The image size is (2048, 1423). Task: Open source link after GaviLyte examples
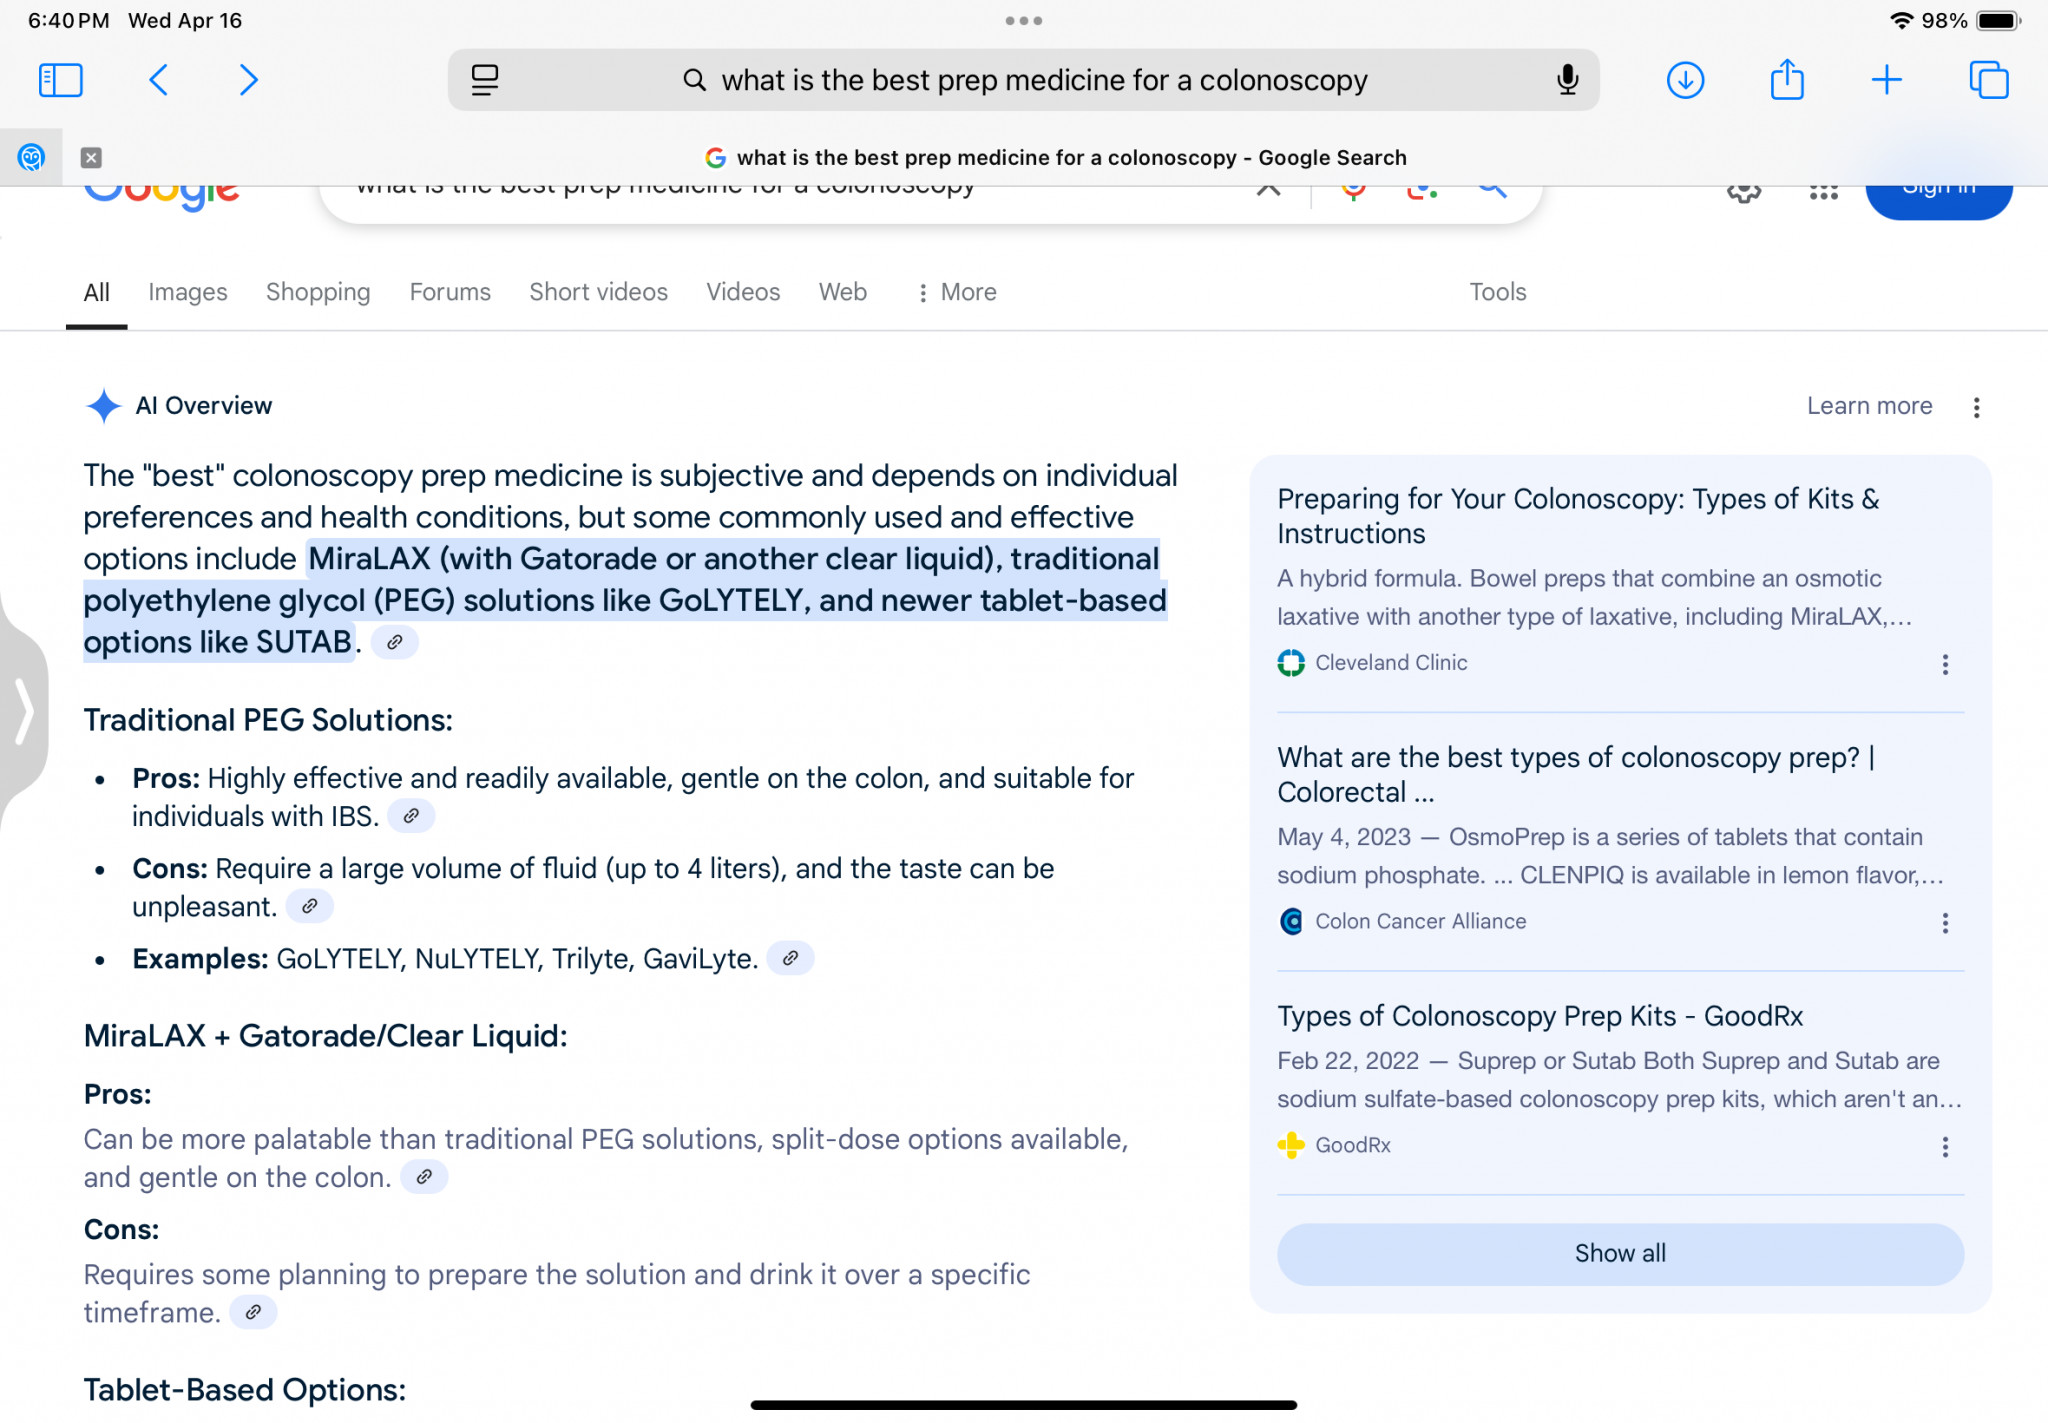(x=790, y=958)
